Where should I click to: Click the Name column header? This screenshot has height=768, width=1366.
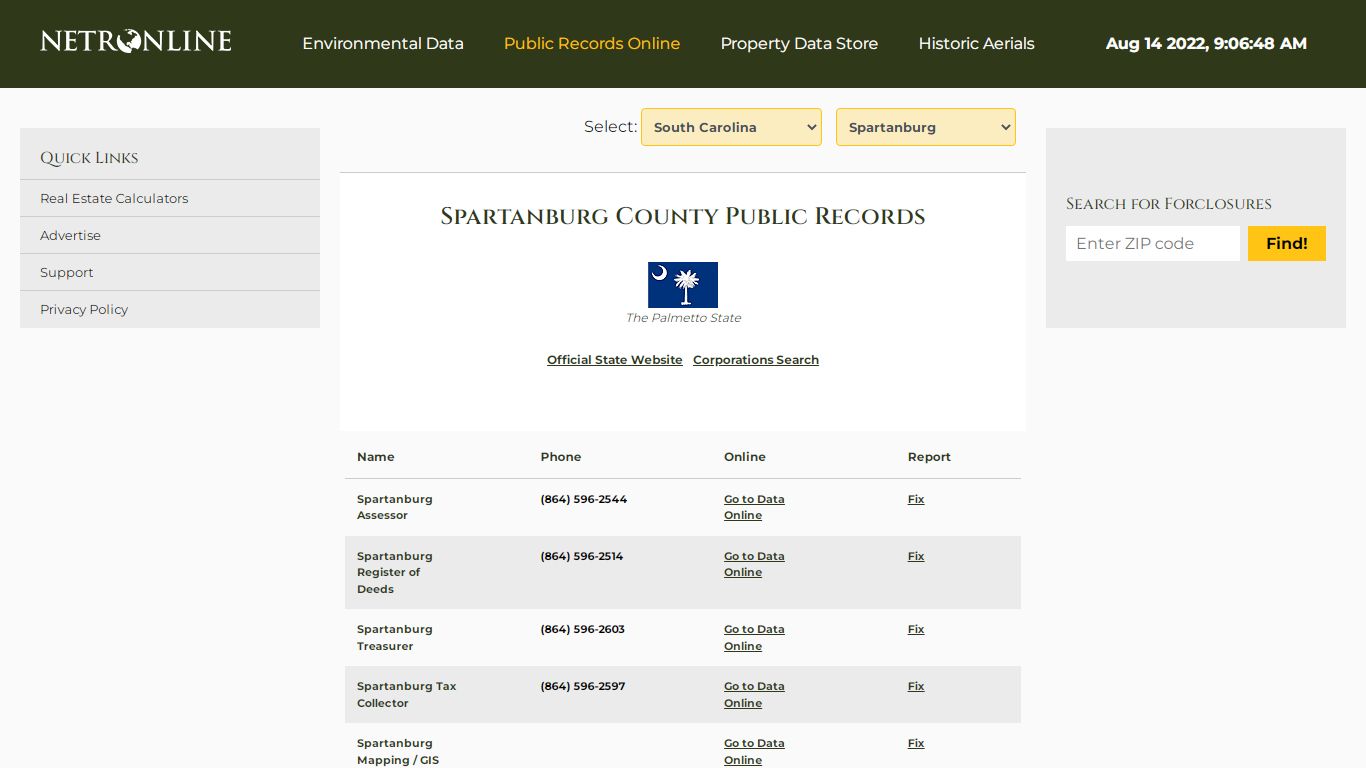[x=376, y=457]
